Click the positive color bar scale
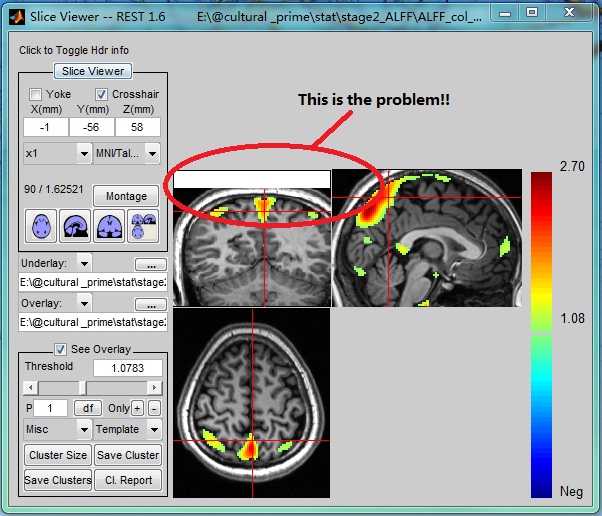 [x=541, y=252]
